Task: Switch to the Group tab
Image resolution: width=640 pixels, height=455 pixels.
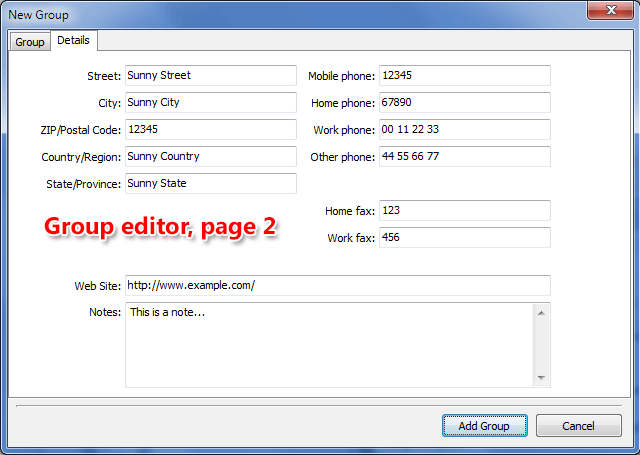Action: (30, 42)
